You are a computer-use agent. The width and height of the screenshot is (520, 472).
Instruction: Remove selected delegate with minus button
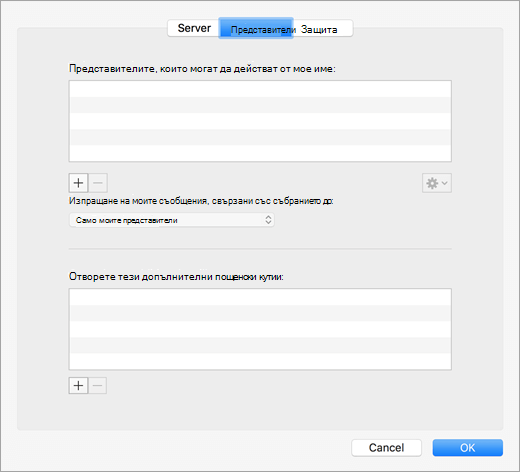pos(98,183)
